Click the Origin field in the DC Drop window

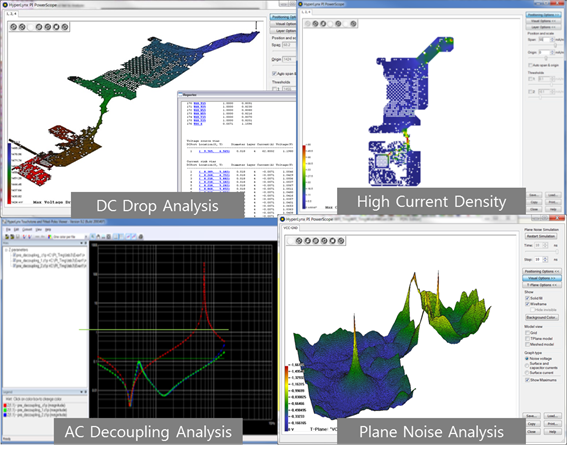(289, 59)
